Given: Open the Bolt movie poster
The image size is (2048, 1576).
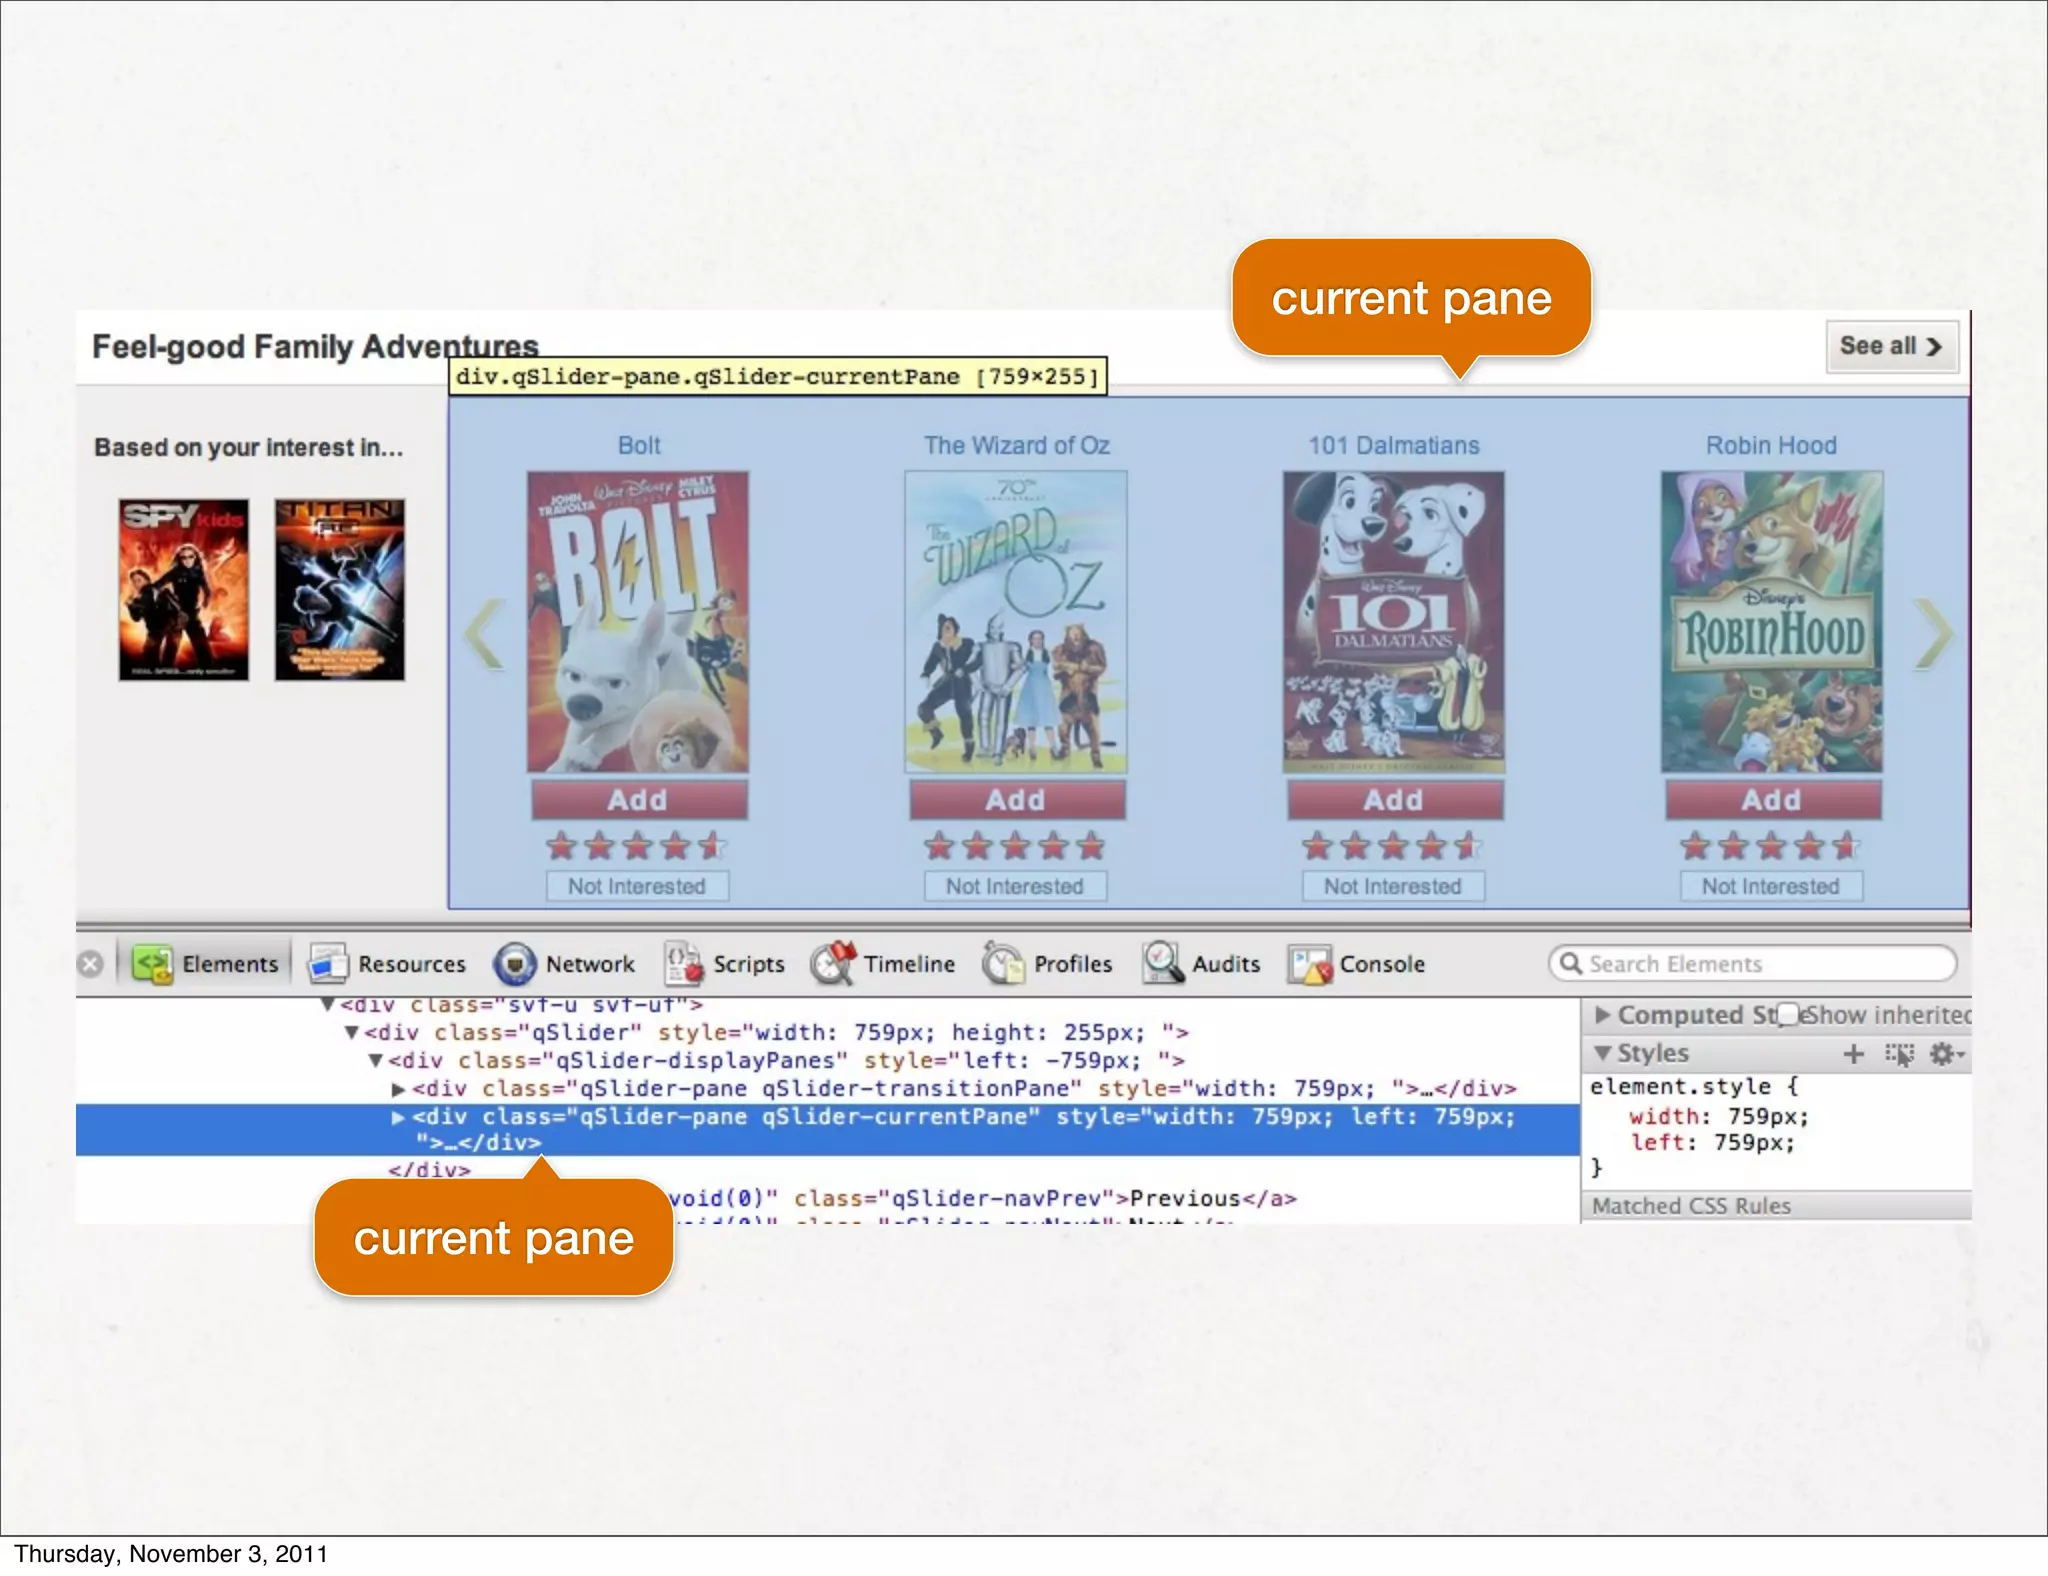Looking at the screenshot, I should [638, 622].
